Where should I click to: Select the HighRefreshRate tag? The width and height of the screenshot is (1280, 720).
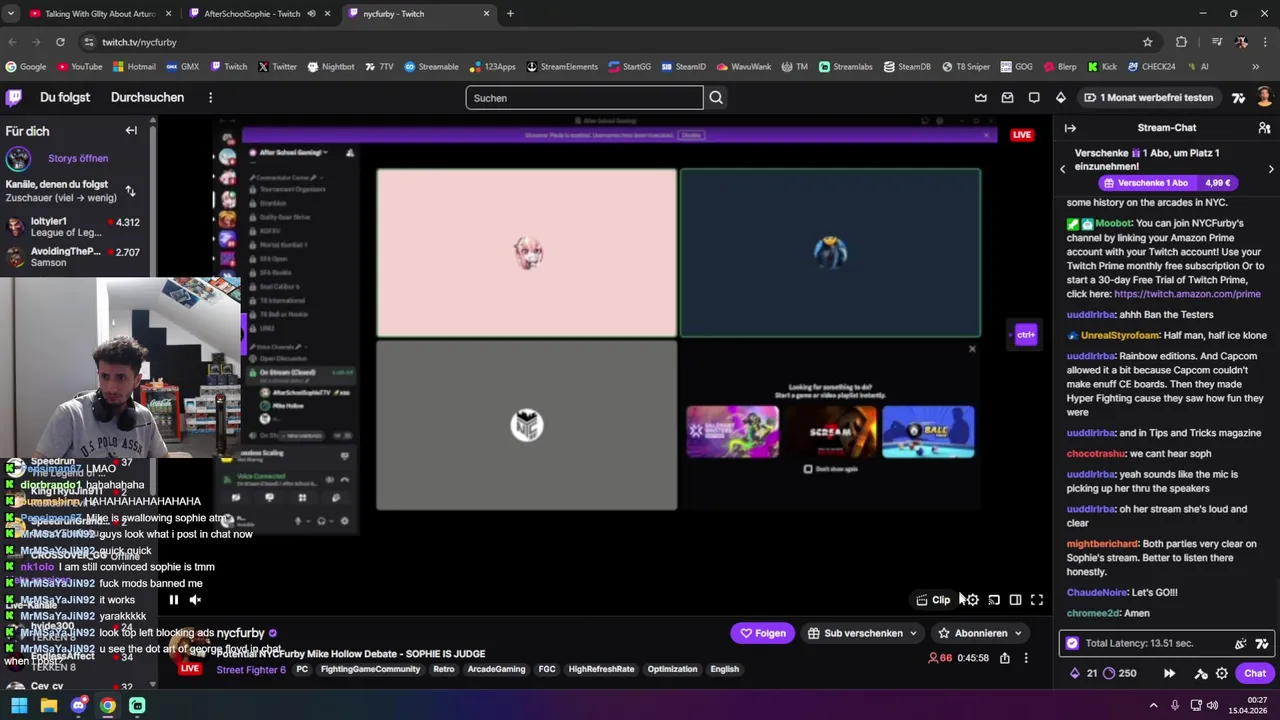coord(601,669)
